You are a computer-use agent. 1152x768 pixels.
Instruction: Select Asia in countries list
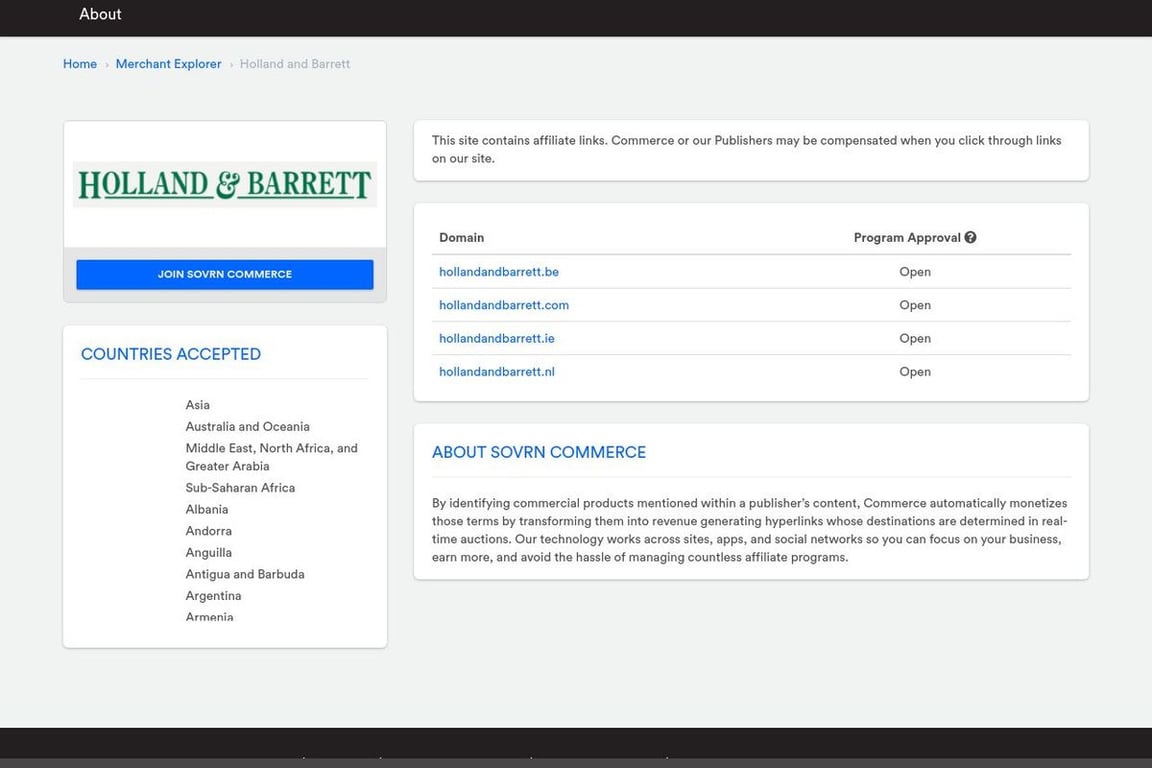point(198,405)
